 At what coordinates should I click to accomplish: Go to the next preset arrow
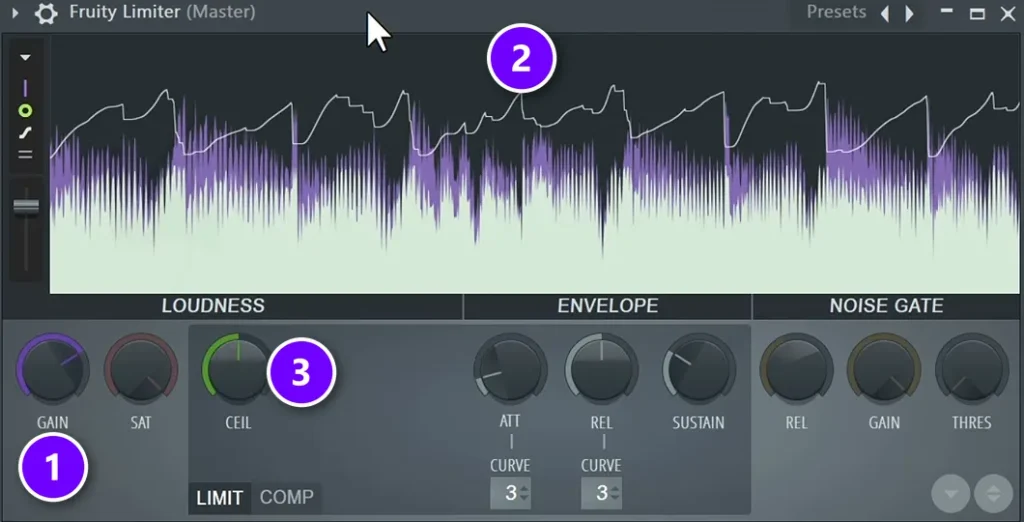coord(909,13)
